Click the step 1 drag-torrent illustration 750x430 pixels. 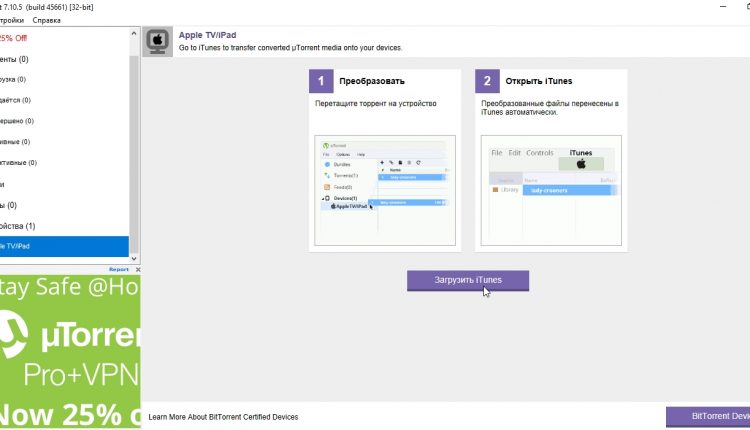point(385,190)
